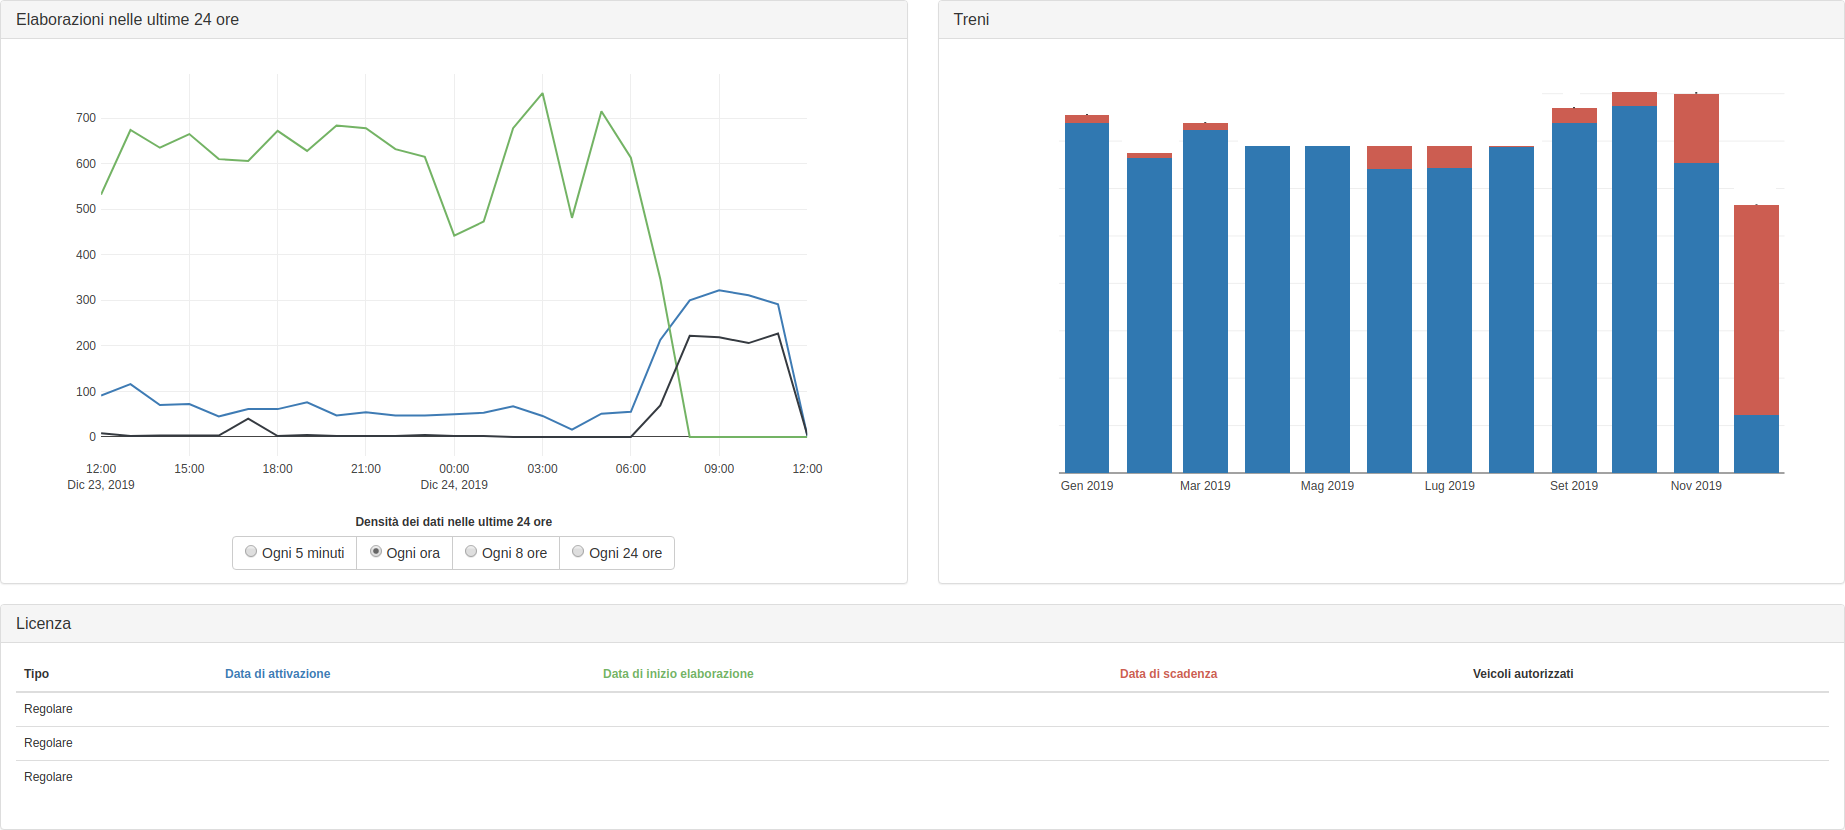Select the first 'Regolare' license row
1845x830 pixels.
pyautogui.click(x=922, y=709)
